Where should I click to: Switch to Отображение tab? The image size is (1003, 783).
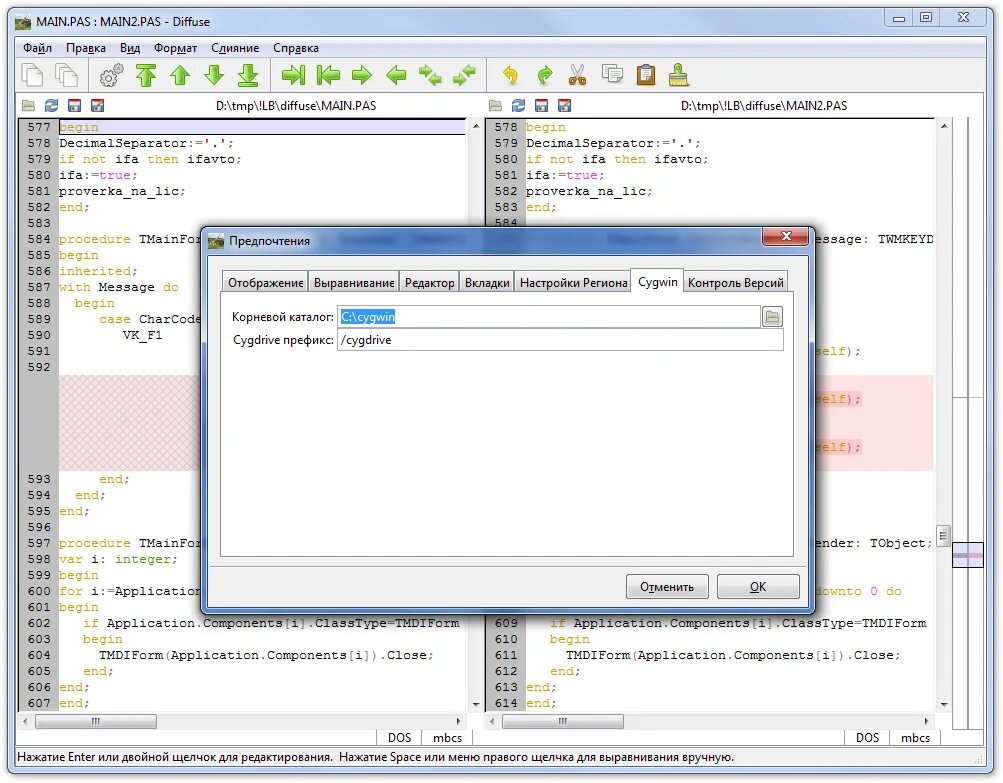(x=265, y=283)
